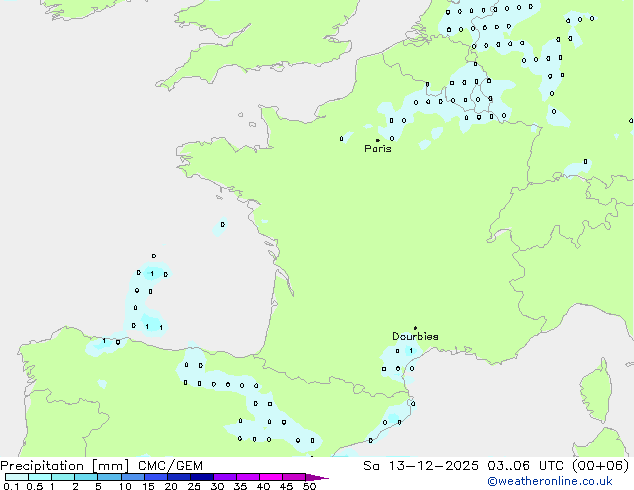Click the Dourbies location dot marker
The width and height of the screenshot is (634, 490).
click(x=415, y=328)
